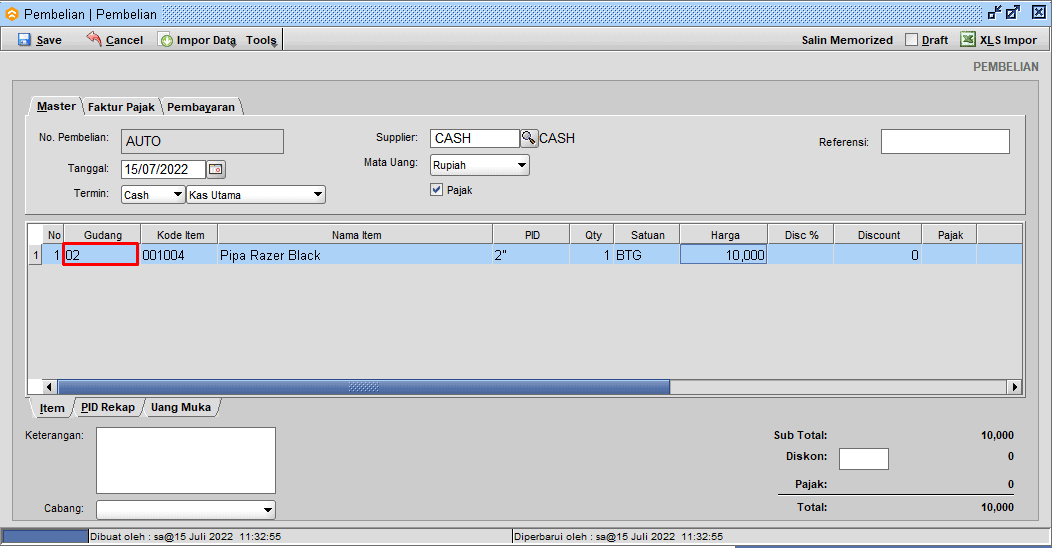1052x548 pixels.
Task: Enable the Draft checkbox
Action: (x=911, y=40)
